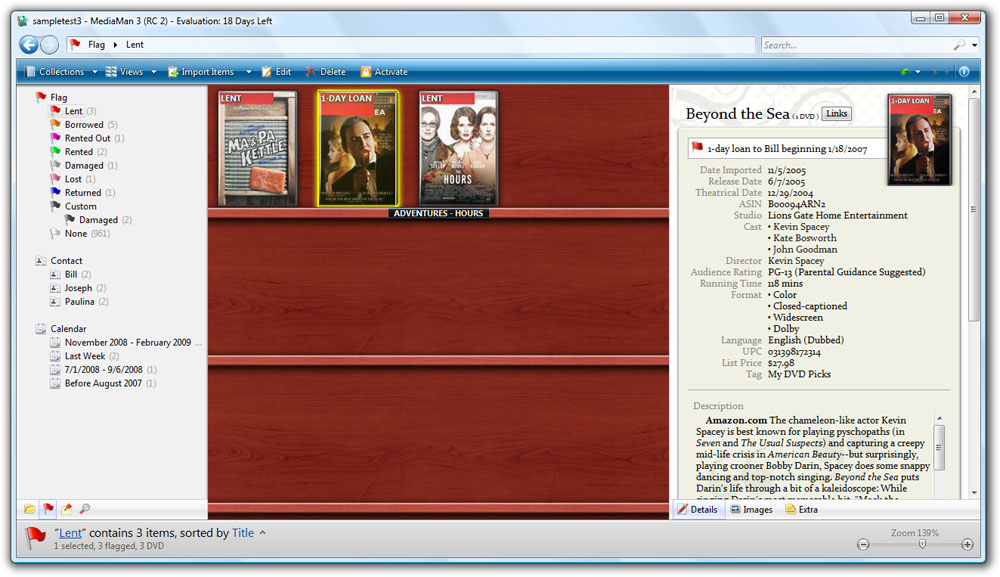Screen dimensions: 1000x577
Task: Select 'November 2008 - February 2009' calendar entry
Action: [128, 342]
